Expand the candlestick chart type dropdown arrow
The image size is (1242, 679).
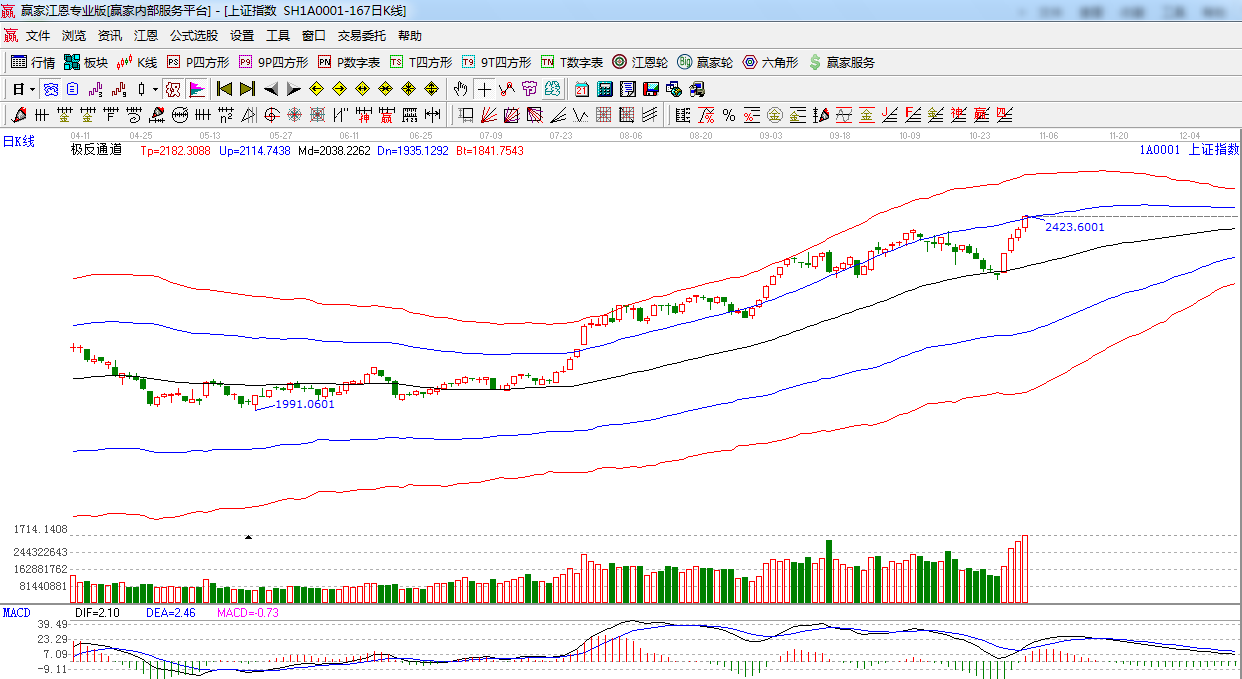pyautogui.click(x=156, y=89)
